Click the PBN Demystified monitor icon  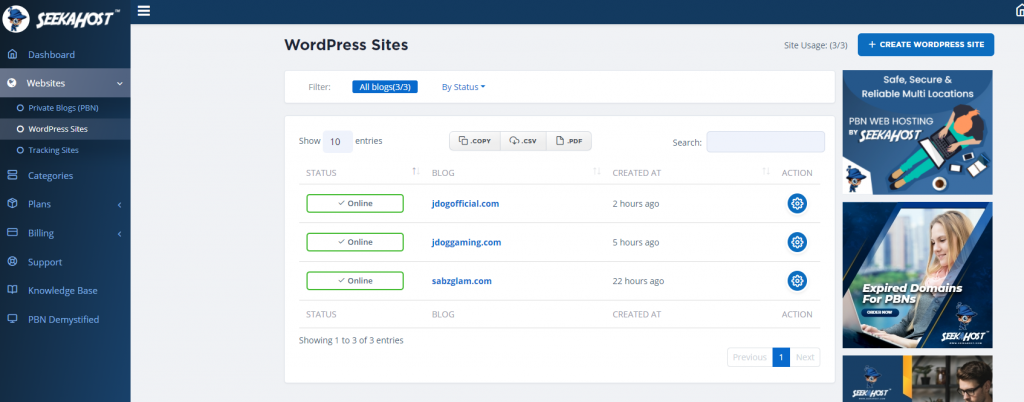(x=12, y=319)
